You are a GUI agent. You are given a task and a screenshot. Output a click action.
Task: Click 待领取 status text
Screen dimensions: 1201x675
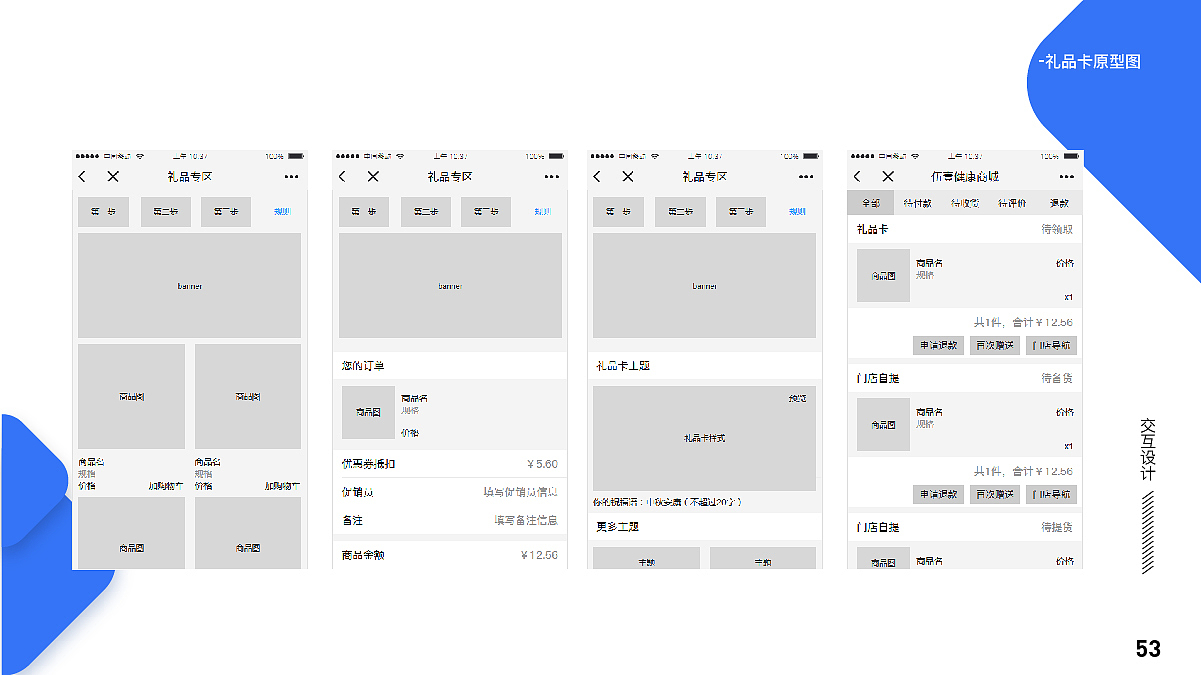point(1057,229)
